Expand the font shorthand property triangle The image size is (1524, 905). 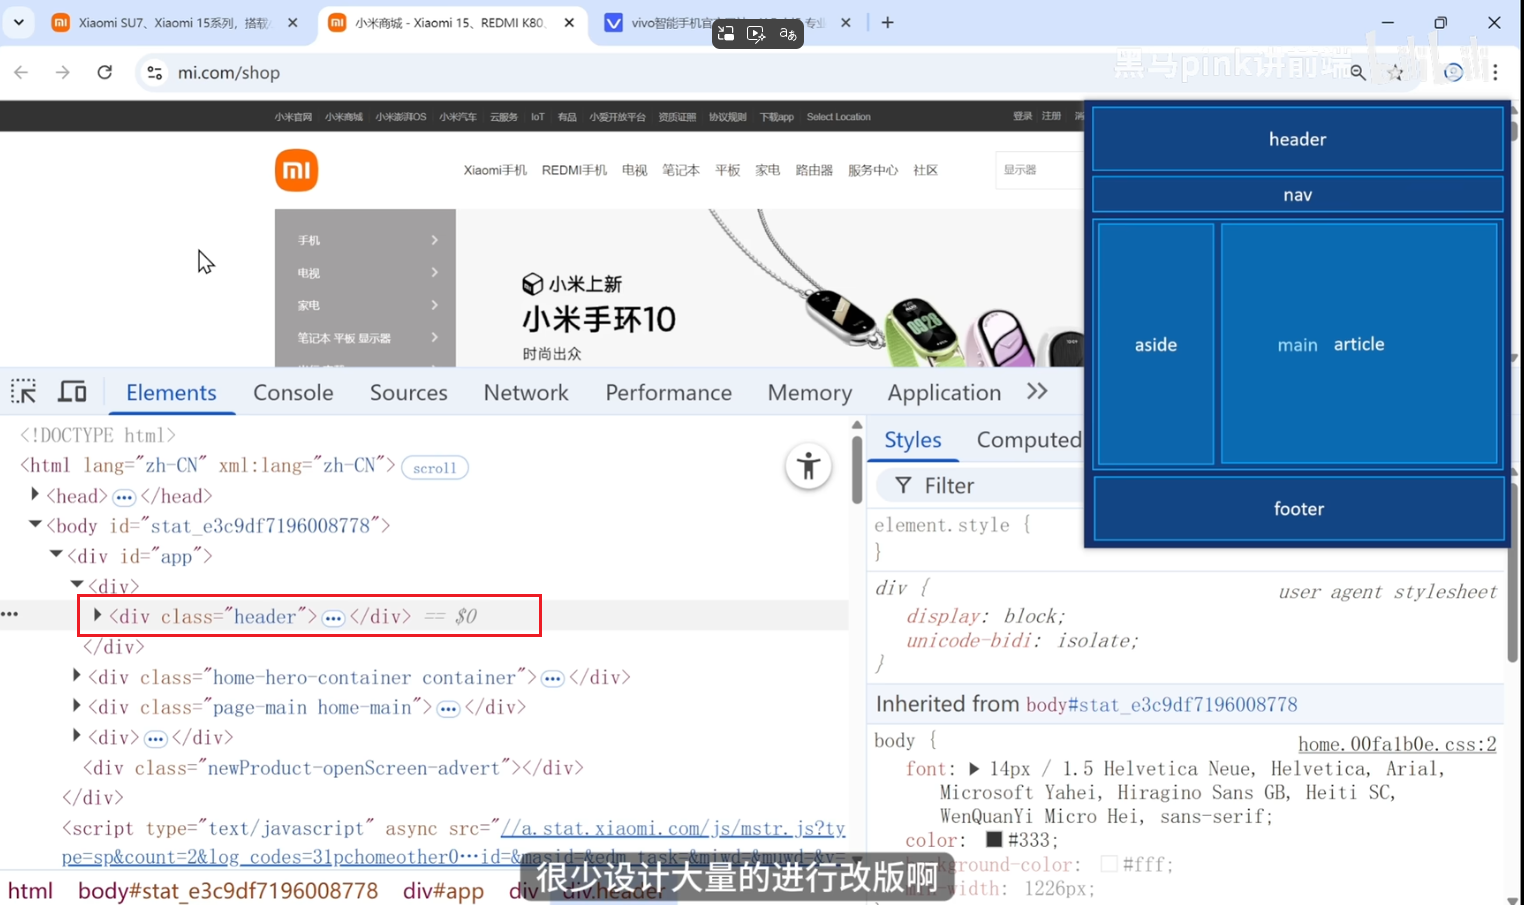pos(974,768)
